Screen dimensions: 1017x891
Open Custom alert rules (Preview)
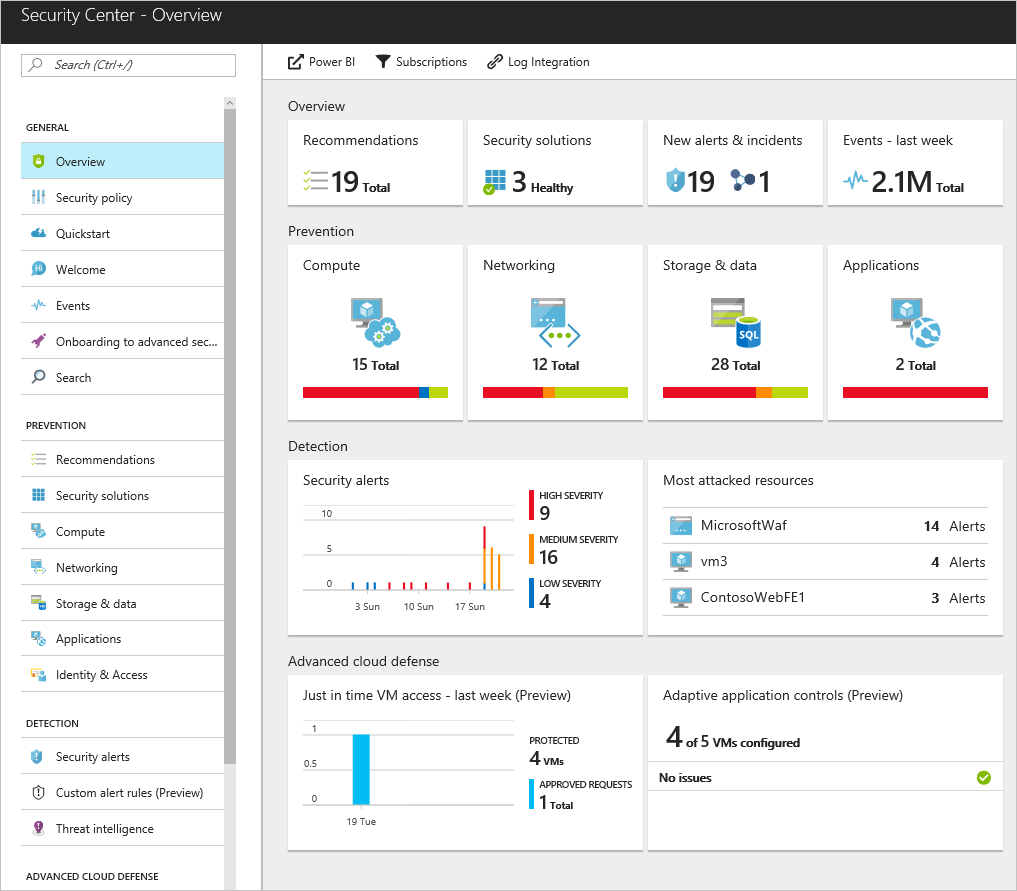click(x=123, y=792)
